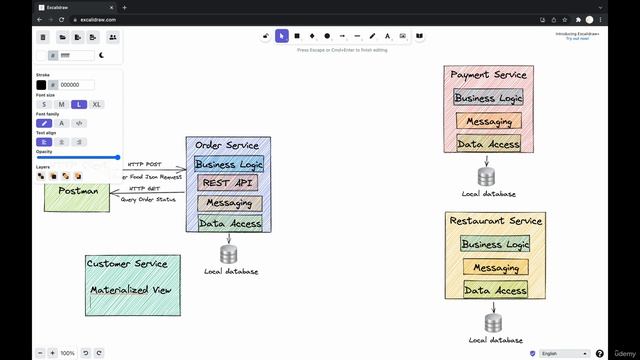
Task: Reload the page with the refresh icon
Action: [x=61, y=20]
